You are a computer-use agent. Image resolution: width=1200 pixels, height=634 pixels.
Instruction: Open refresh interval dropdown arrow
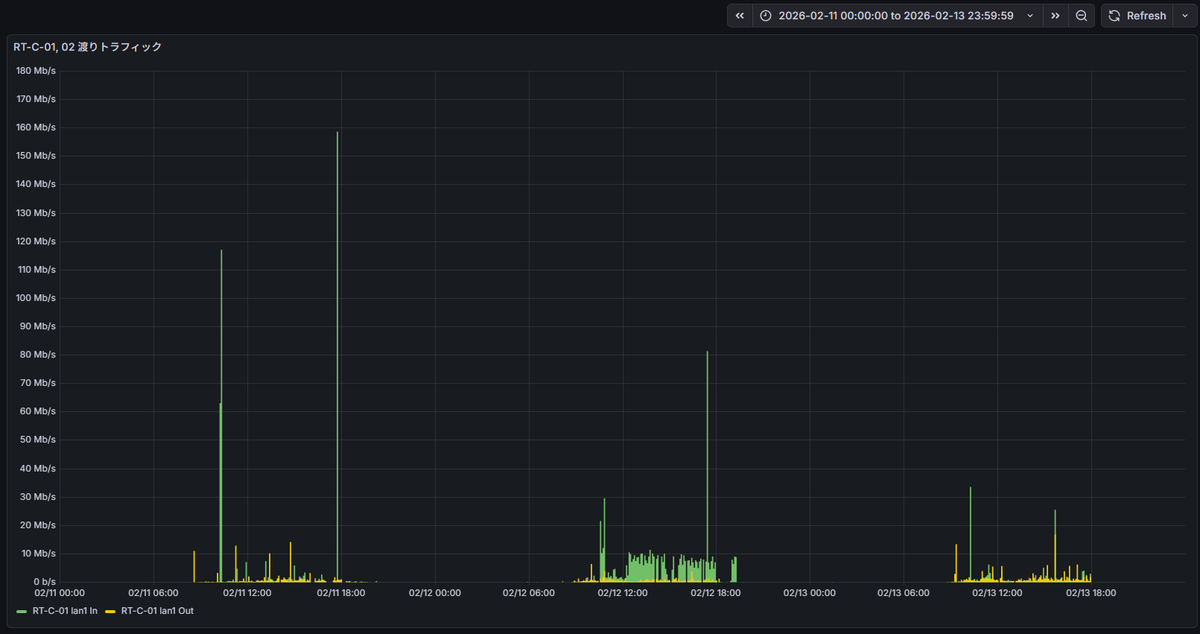click(x=1185, y=16)
